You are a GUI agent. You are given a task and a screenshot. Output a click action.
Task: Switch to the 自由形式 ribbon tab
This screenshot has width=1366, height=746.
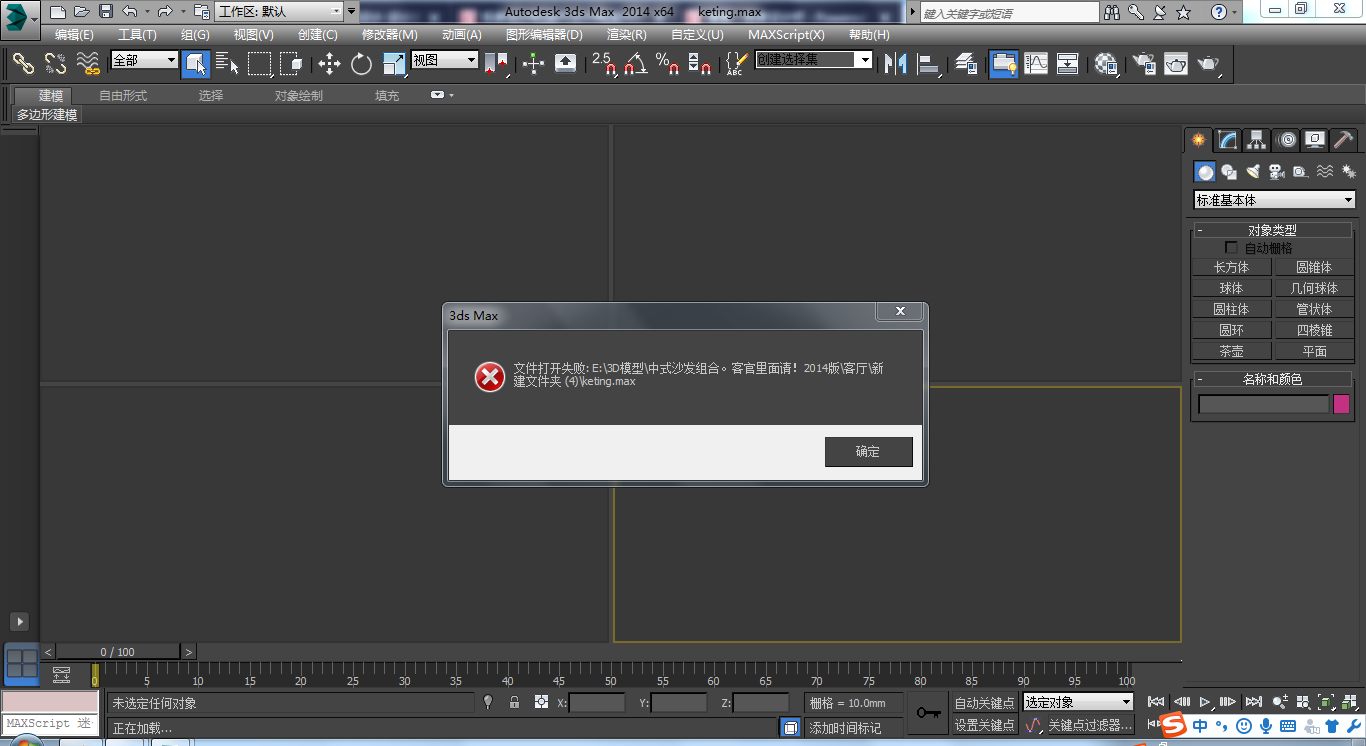[x=123, y=96]
